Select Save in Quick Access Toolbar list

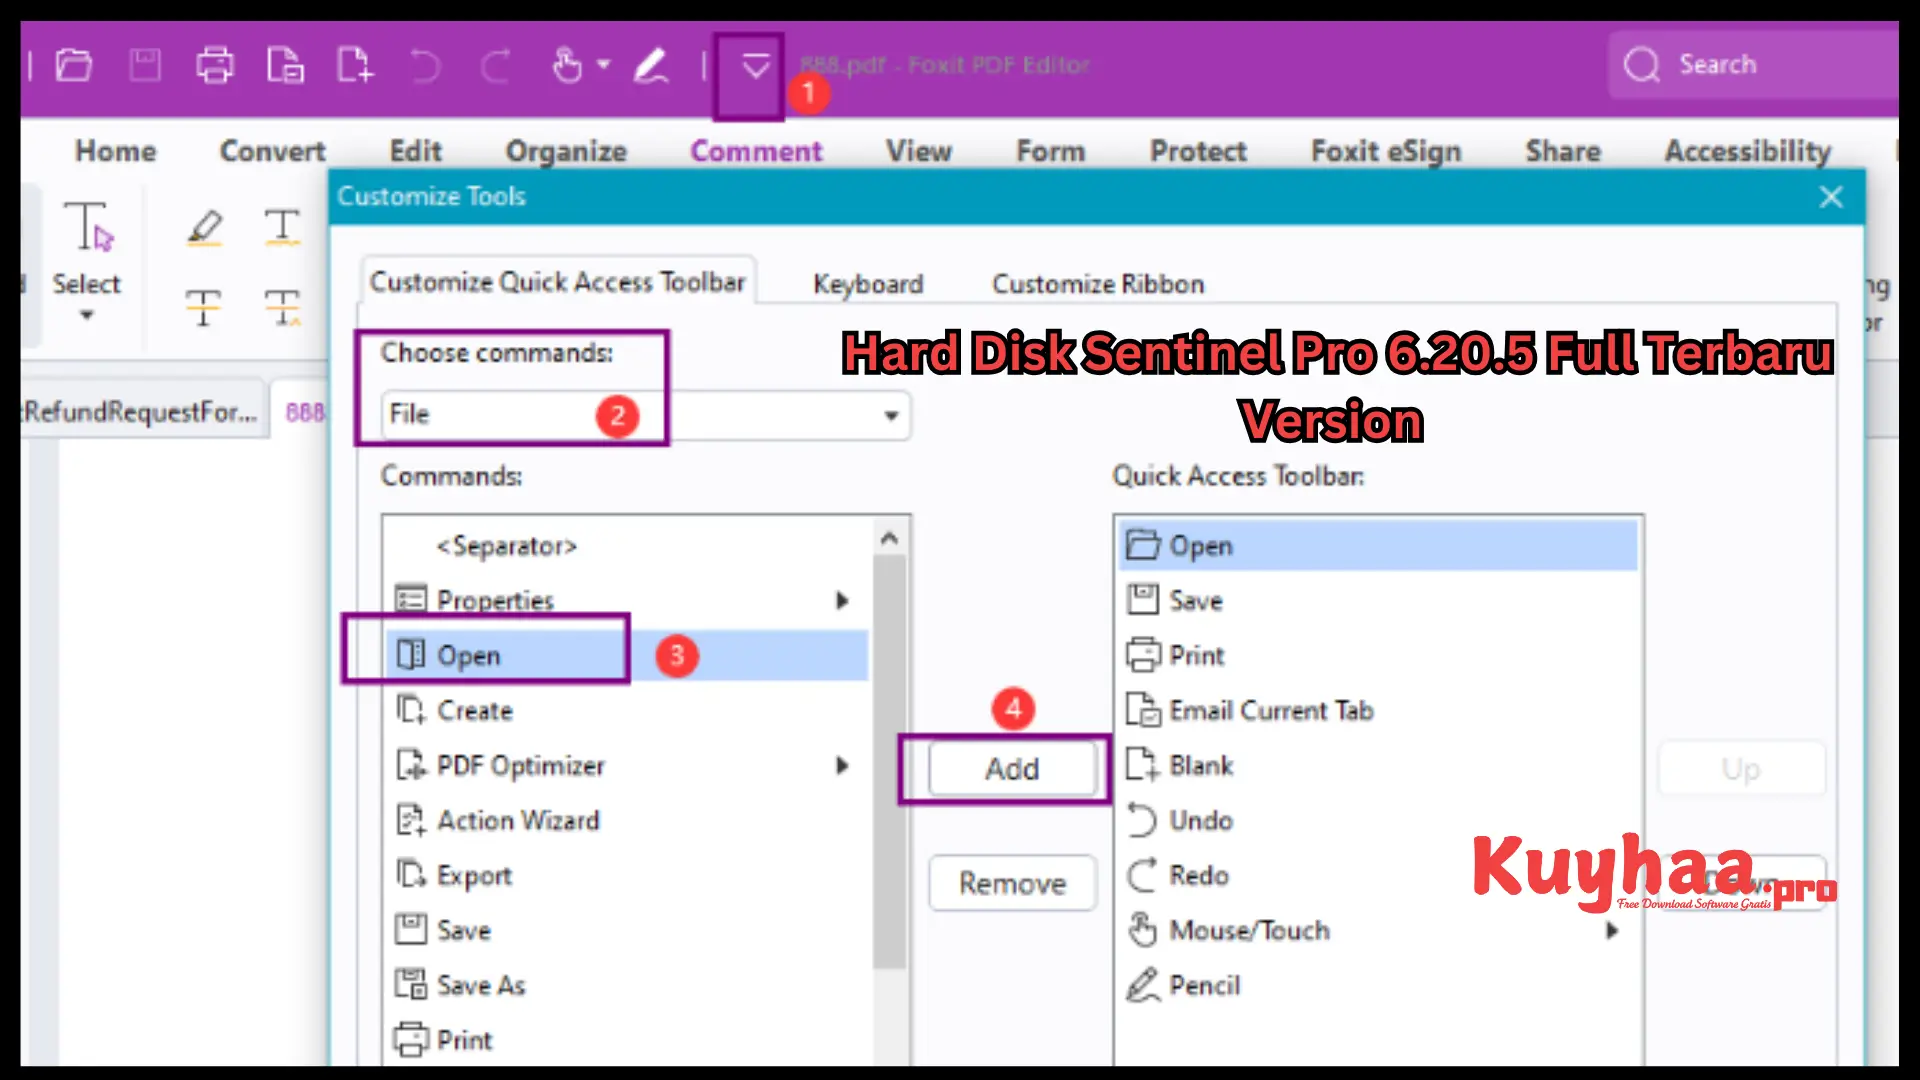[1378, 600]
